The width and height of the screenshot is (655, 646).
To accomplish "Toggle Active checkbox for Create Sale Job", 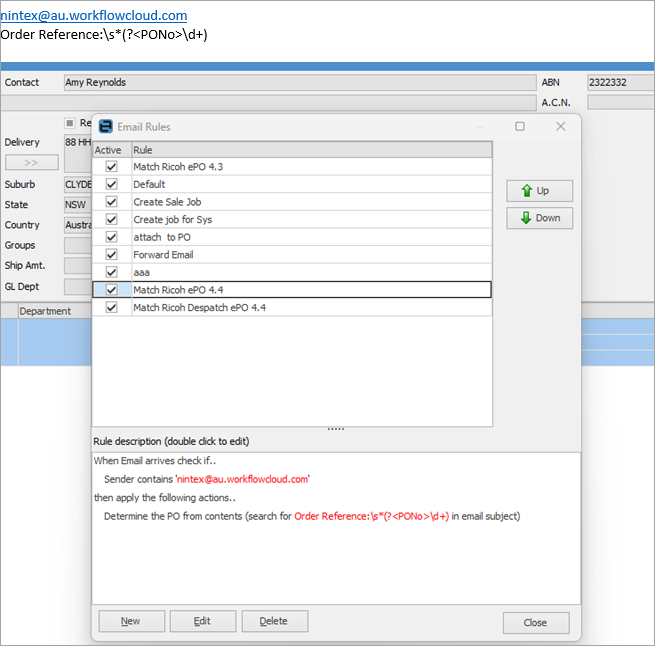I will tap(112, 202).
